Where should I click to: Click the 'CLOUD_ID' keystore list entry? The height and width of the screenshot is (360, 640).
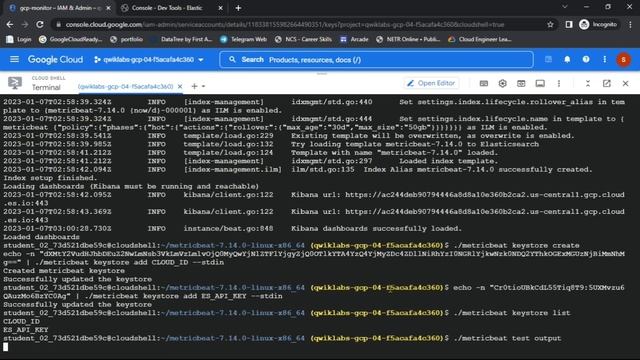pos(21,321)
